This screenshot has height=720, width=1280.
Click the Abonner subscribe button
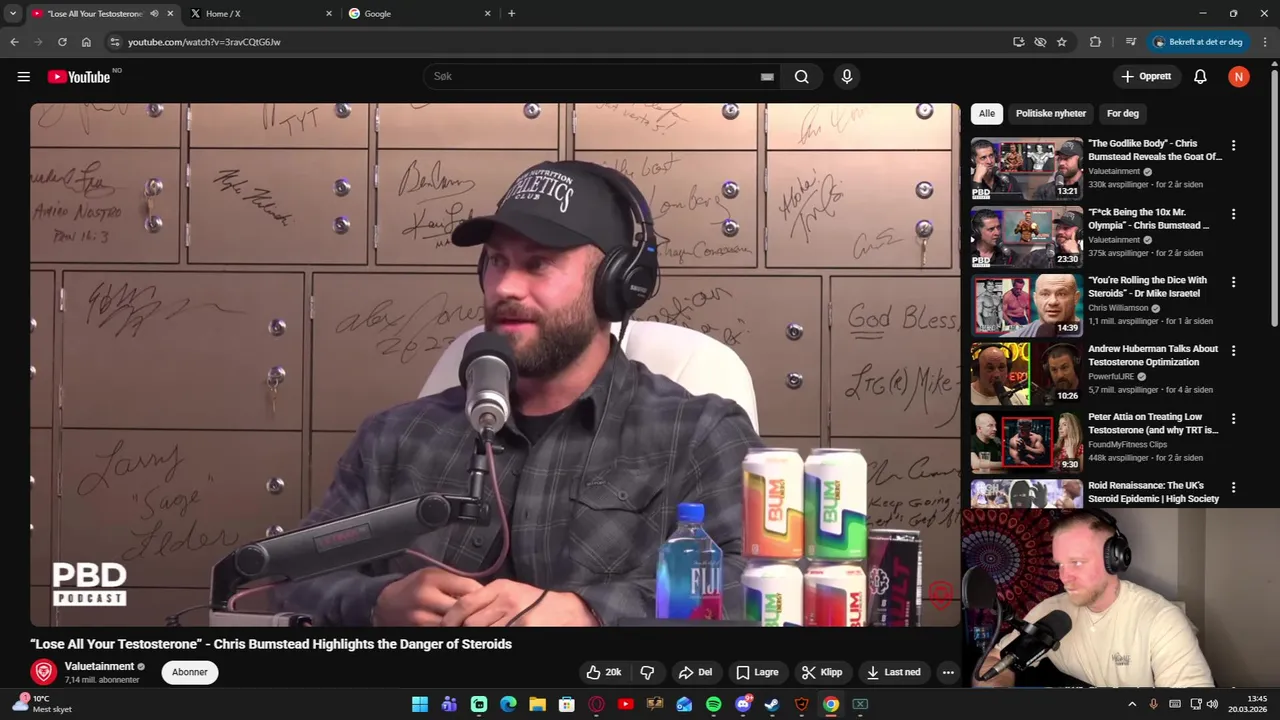(190, 672)
